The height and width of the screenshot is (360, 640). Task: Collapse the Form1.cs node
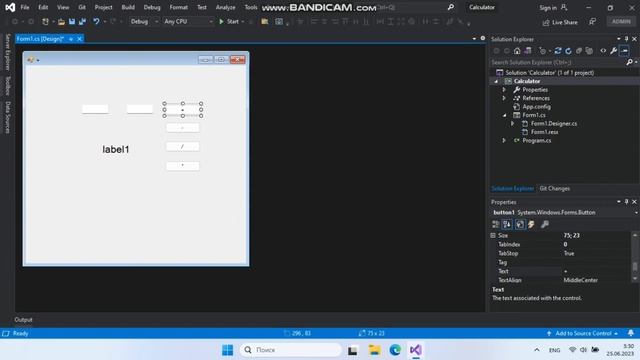[x=504, y=115]
